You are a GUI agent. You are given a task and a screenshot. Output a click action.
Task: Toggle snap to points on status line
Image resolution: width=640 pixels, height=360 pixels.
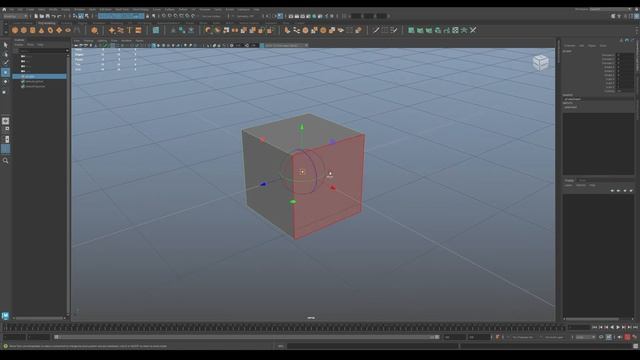[176, 16]
